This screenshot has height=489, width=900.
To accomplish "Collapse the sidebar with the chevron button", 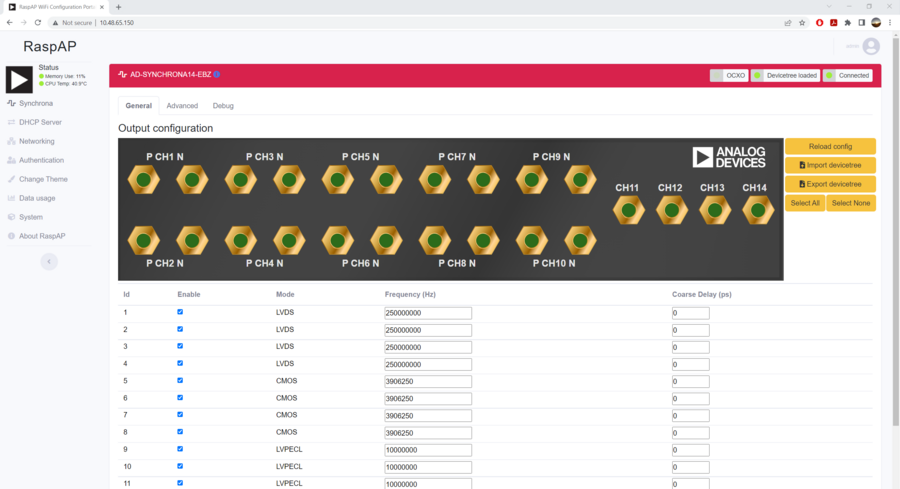I will tap(49, 261).
